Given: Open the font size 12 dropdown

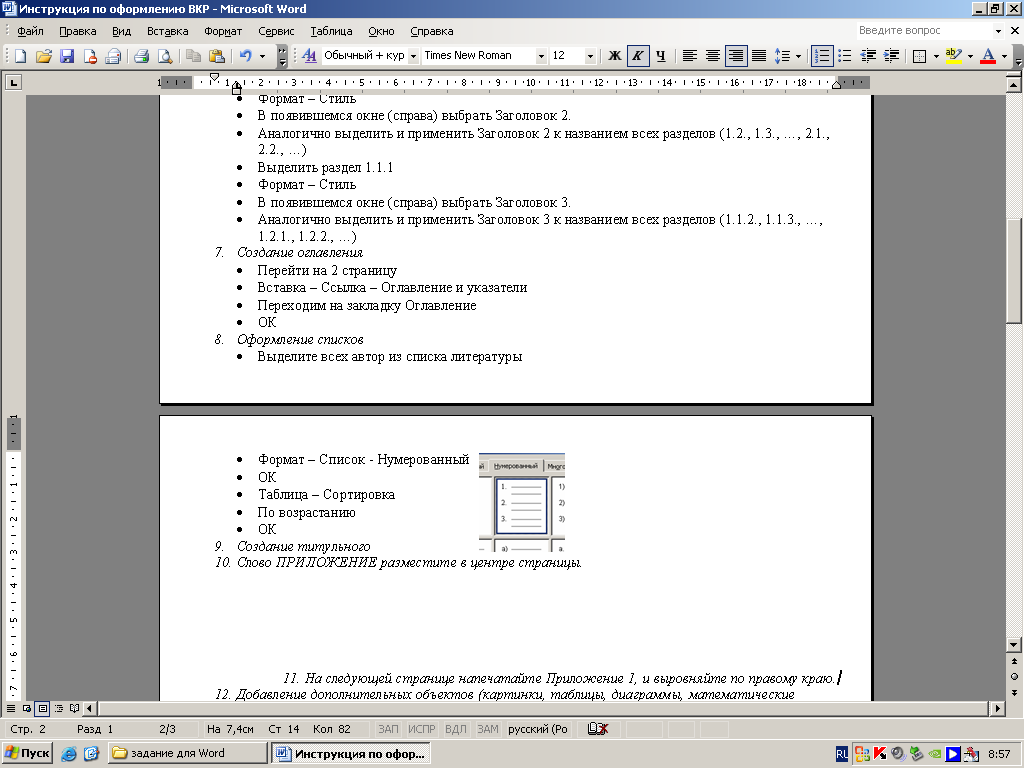Looking at the screenshot, I should (590, 56).
